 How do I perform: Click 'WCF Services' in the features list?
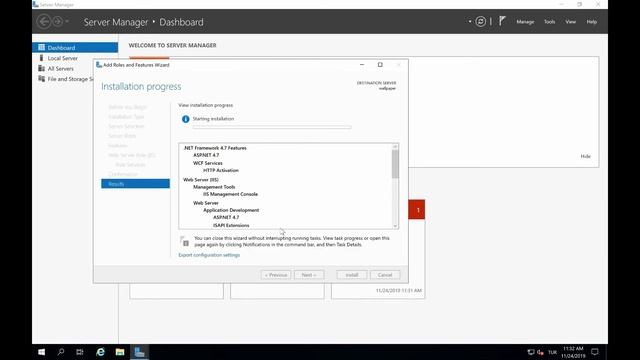tap(208, 163)
